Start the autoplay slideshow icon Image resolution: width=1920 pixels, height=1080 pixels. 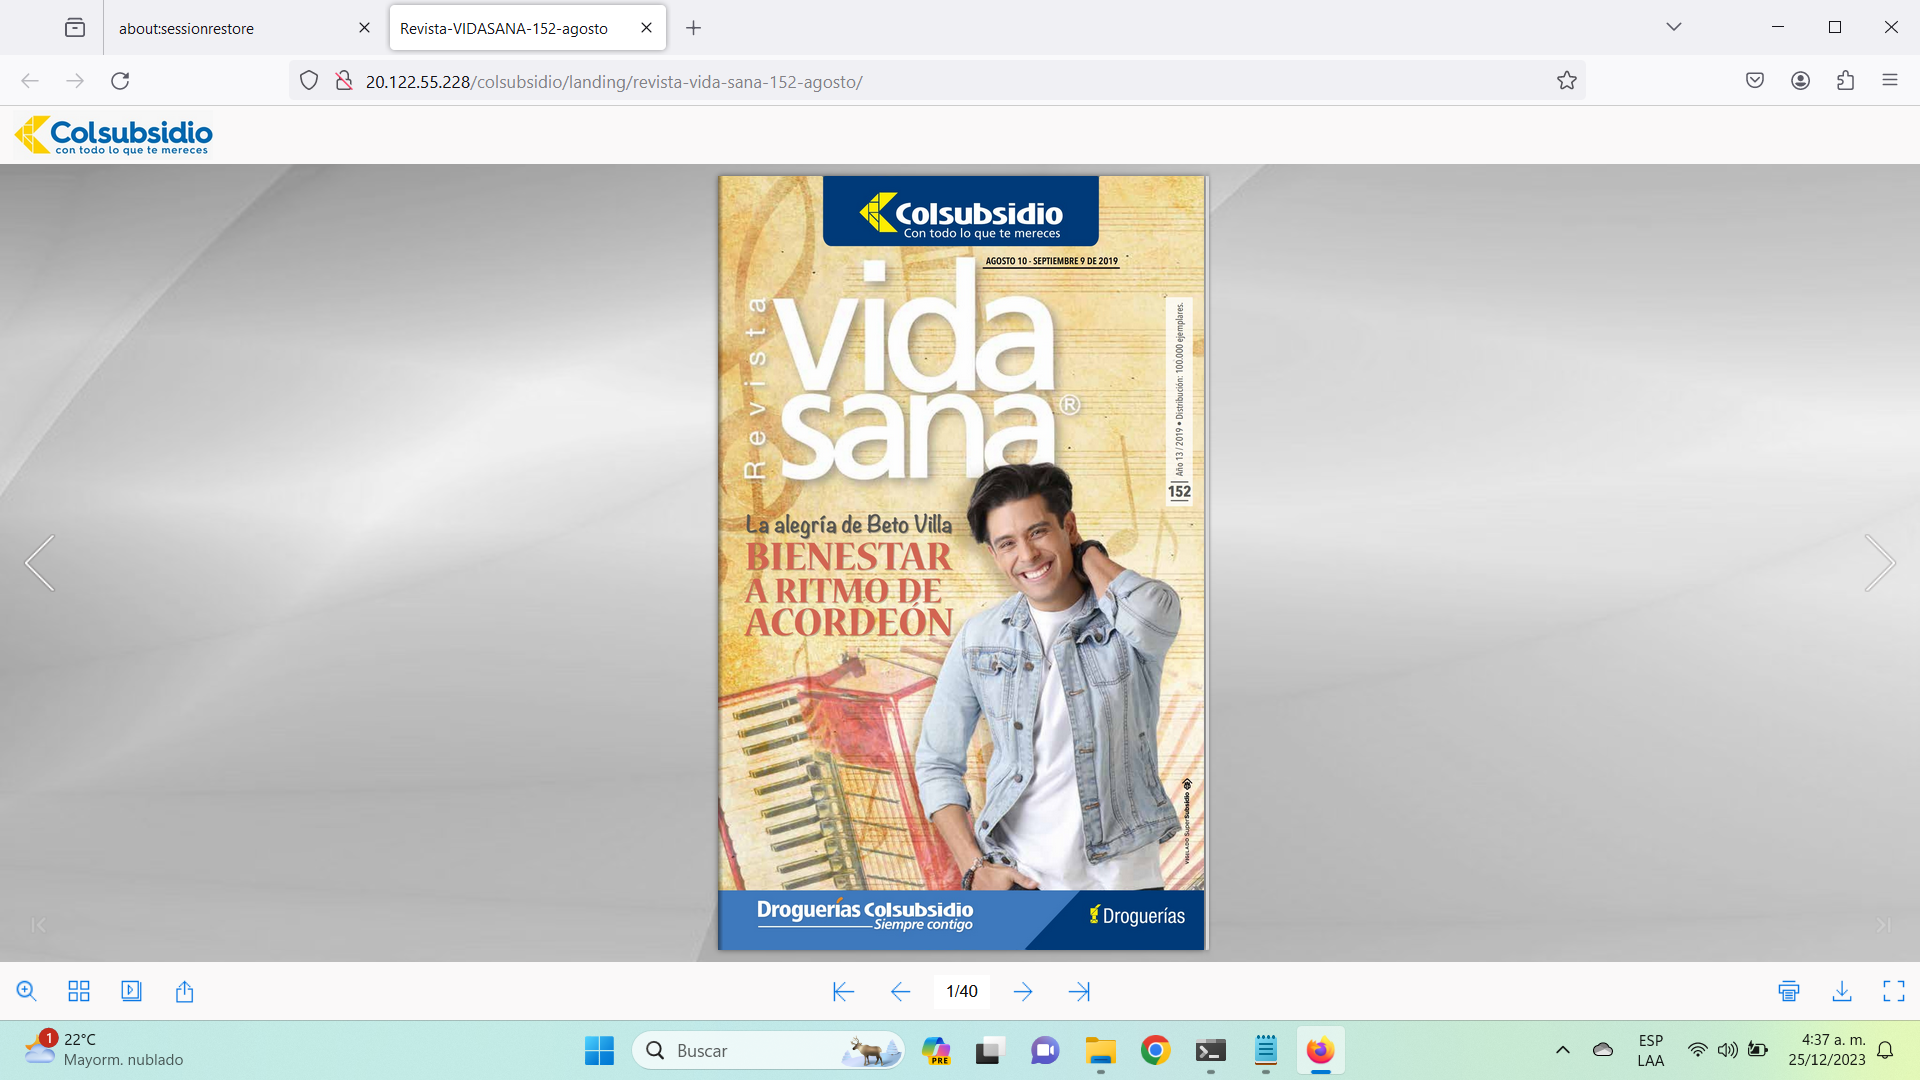(x=131, y=991)
